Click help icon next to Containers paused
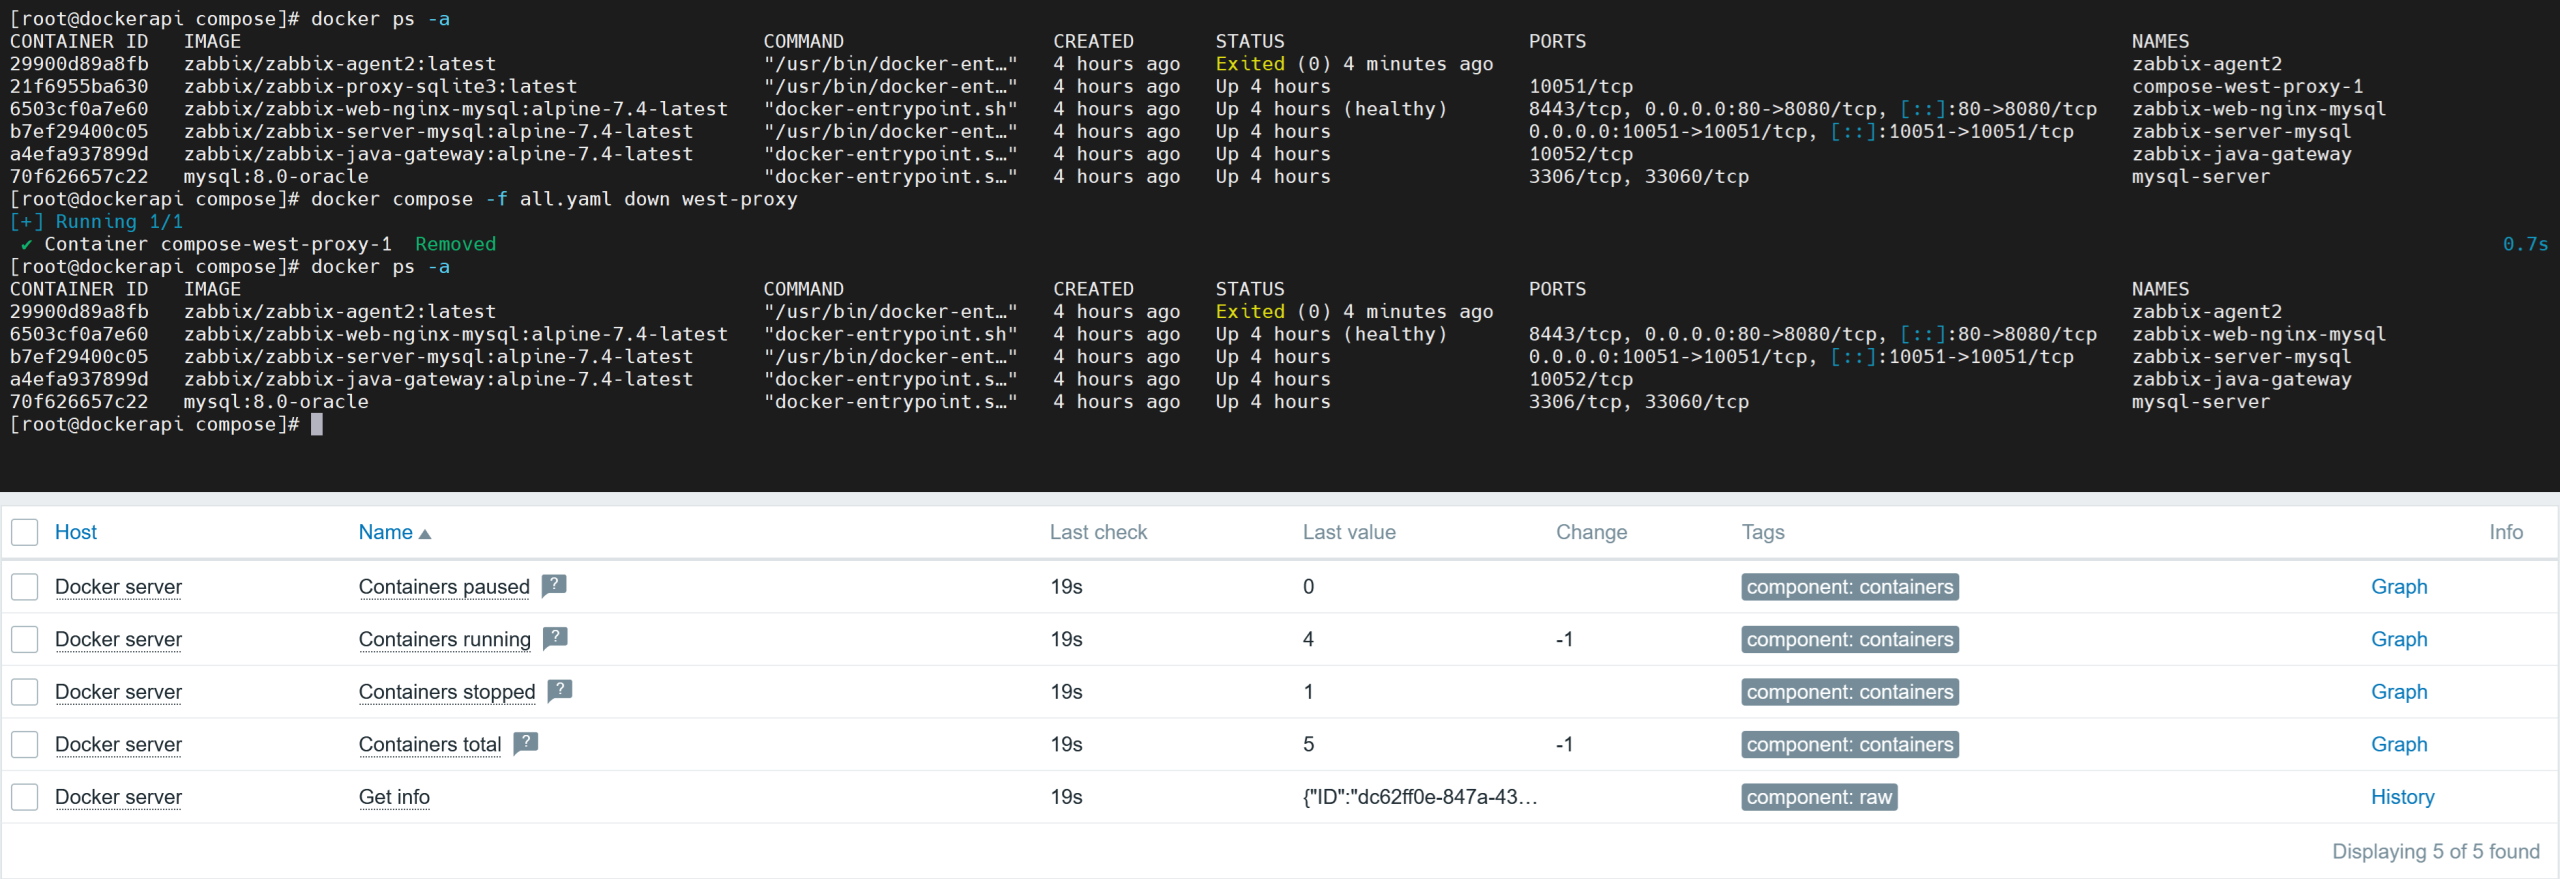Viewport: 2560px width, 879px height. click(x=553, y=586)
